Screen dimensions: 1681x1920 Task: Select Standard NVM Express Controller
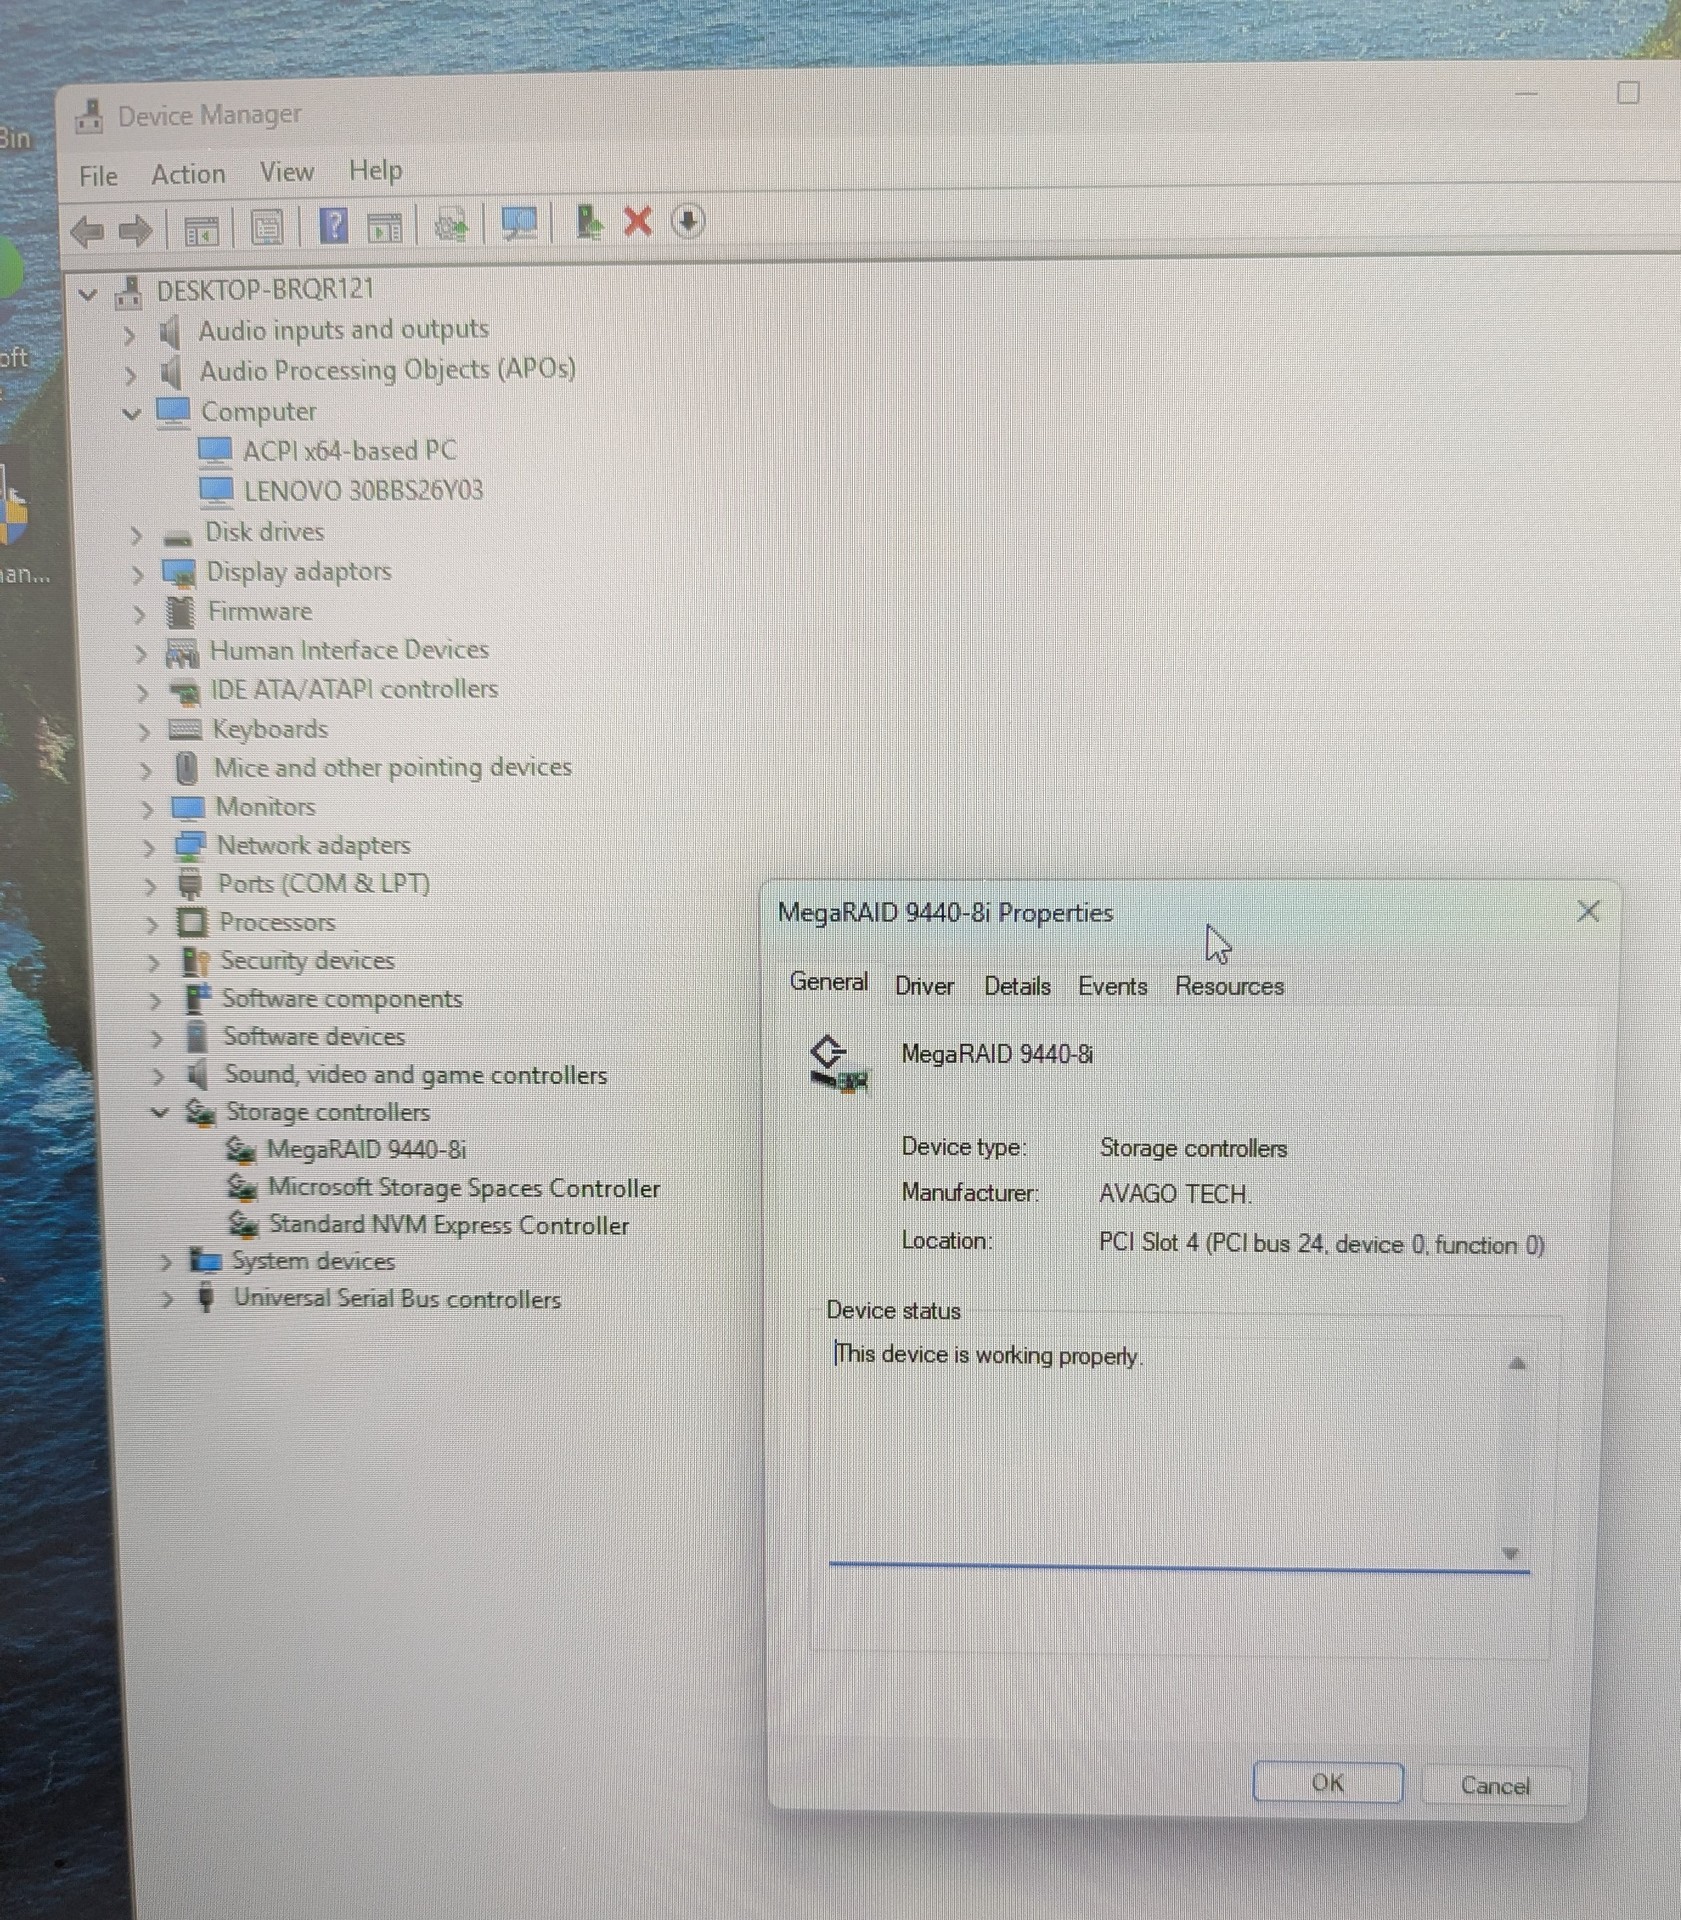pos(449,1225)
